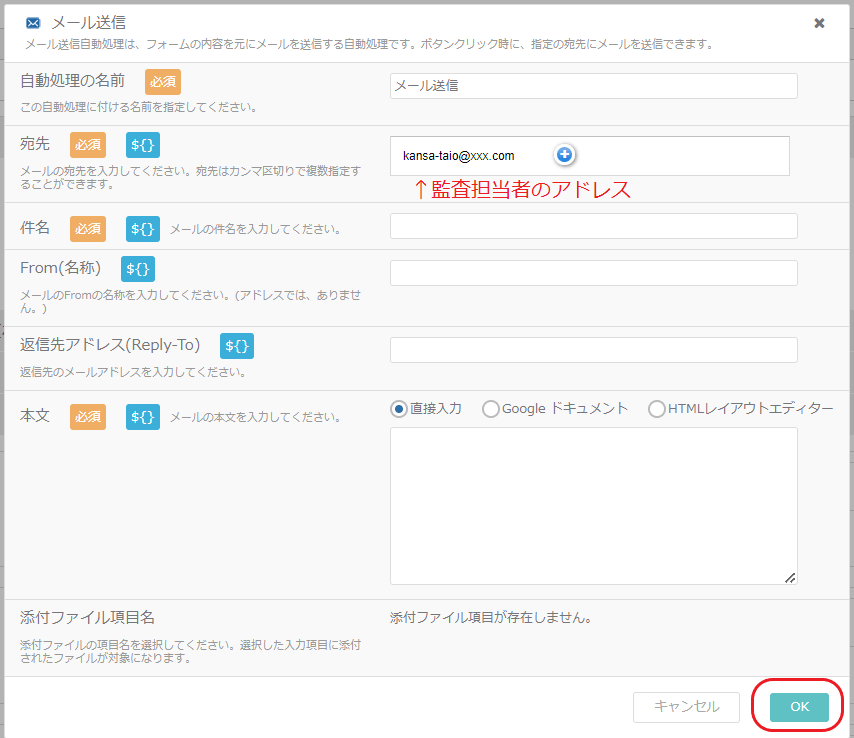
Task: Choose the Google ドキュメント radio option
Action: pyautogui.click(x=491, y=409)
